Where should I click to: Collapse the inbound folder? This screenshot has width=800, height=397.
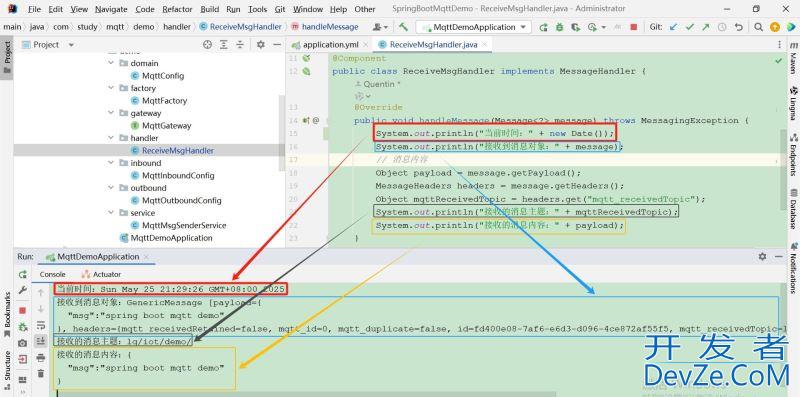click(x=111, y=163)
